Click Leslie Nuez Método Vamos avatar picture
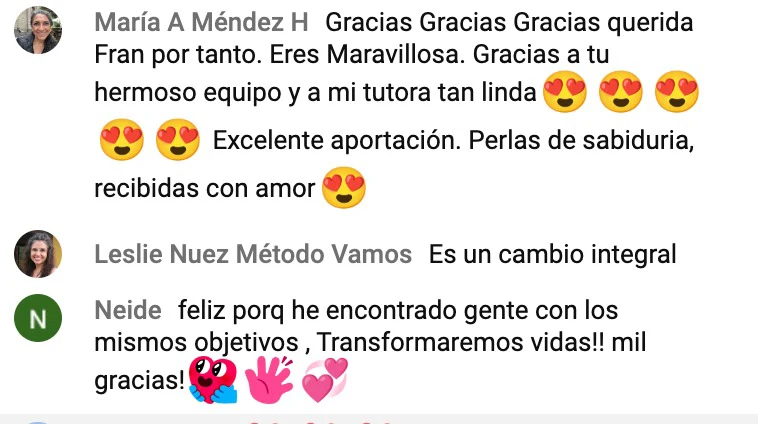 (x=38, y=254)
